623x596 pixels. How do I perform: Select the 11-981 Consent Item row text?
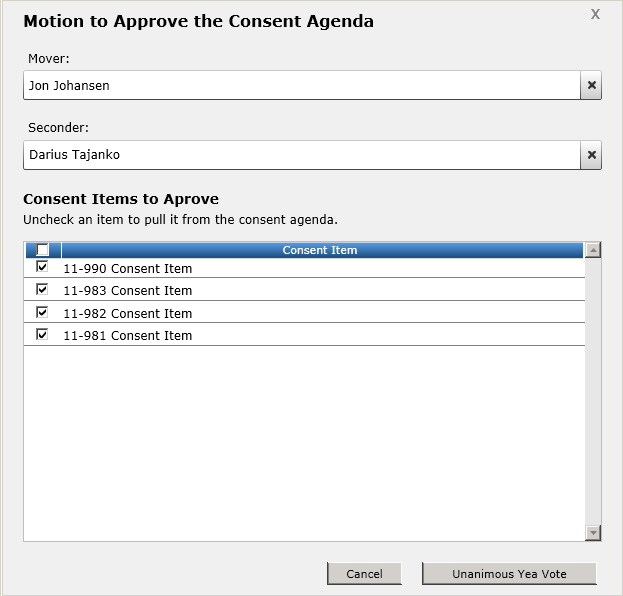coord(127,336)
